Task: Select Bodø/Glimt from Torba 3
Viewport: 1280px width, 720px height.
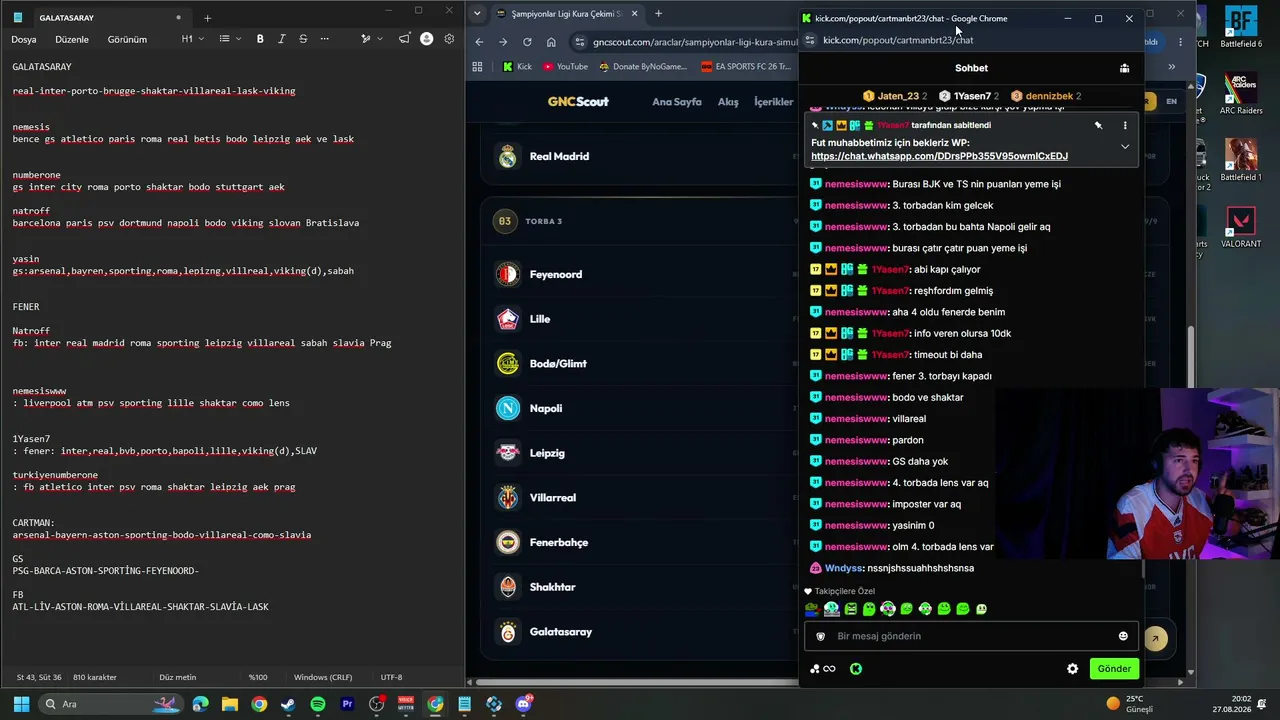Action: [x=640, y=364]
